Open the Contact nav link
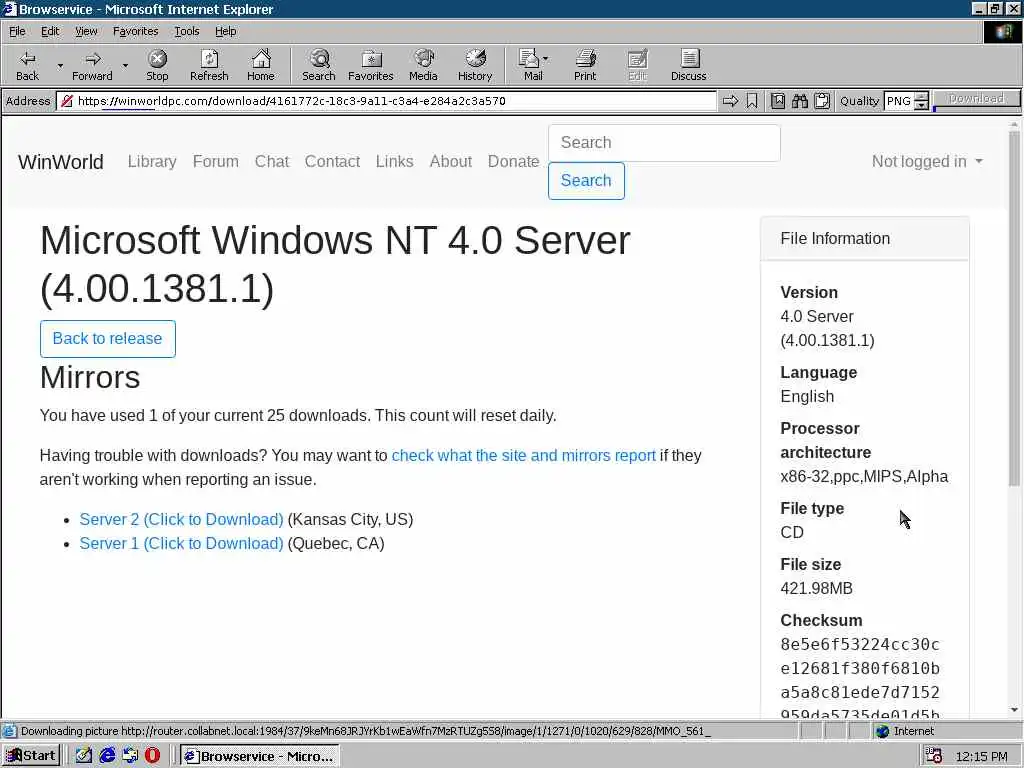This screenshot has height=768, width=1024. 332,161
